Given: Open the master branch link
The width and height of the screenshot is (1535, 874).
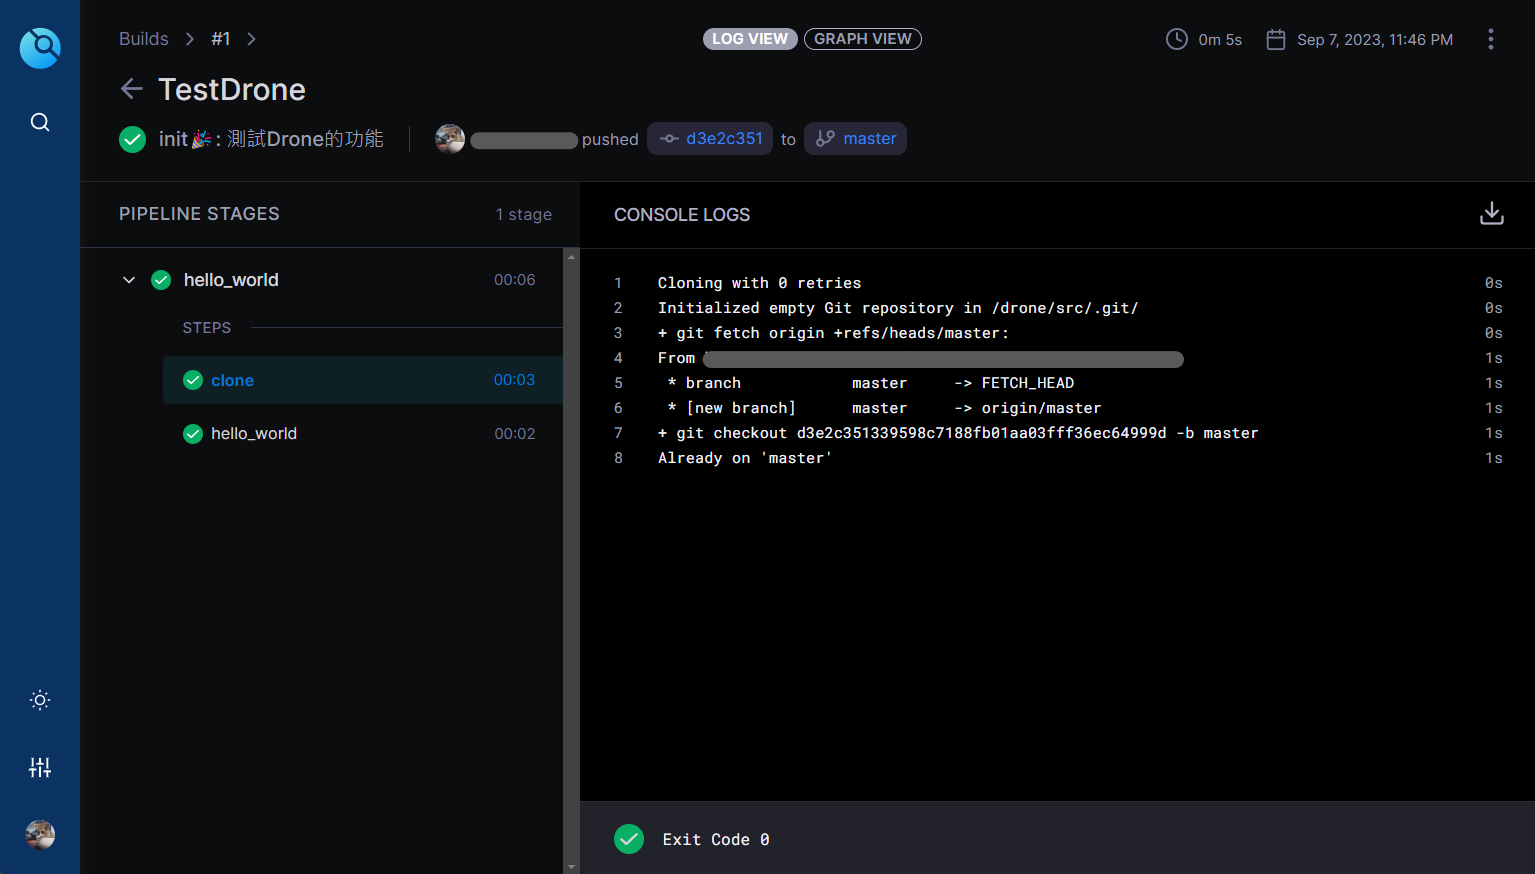Looking at the screenshot, I should (855, 139).
